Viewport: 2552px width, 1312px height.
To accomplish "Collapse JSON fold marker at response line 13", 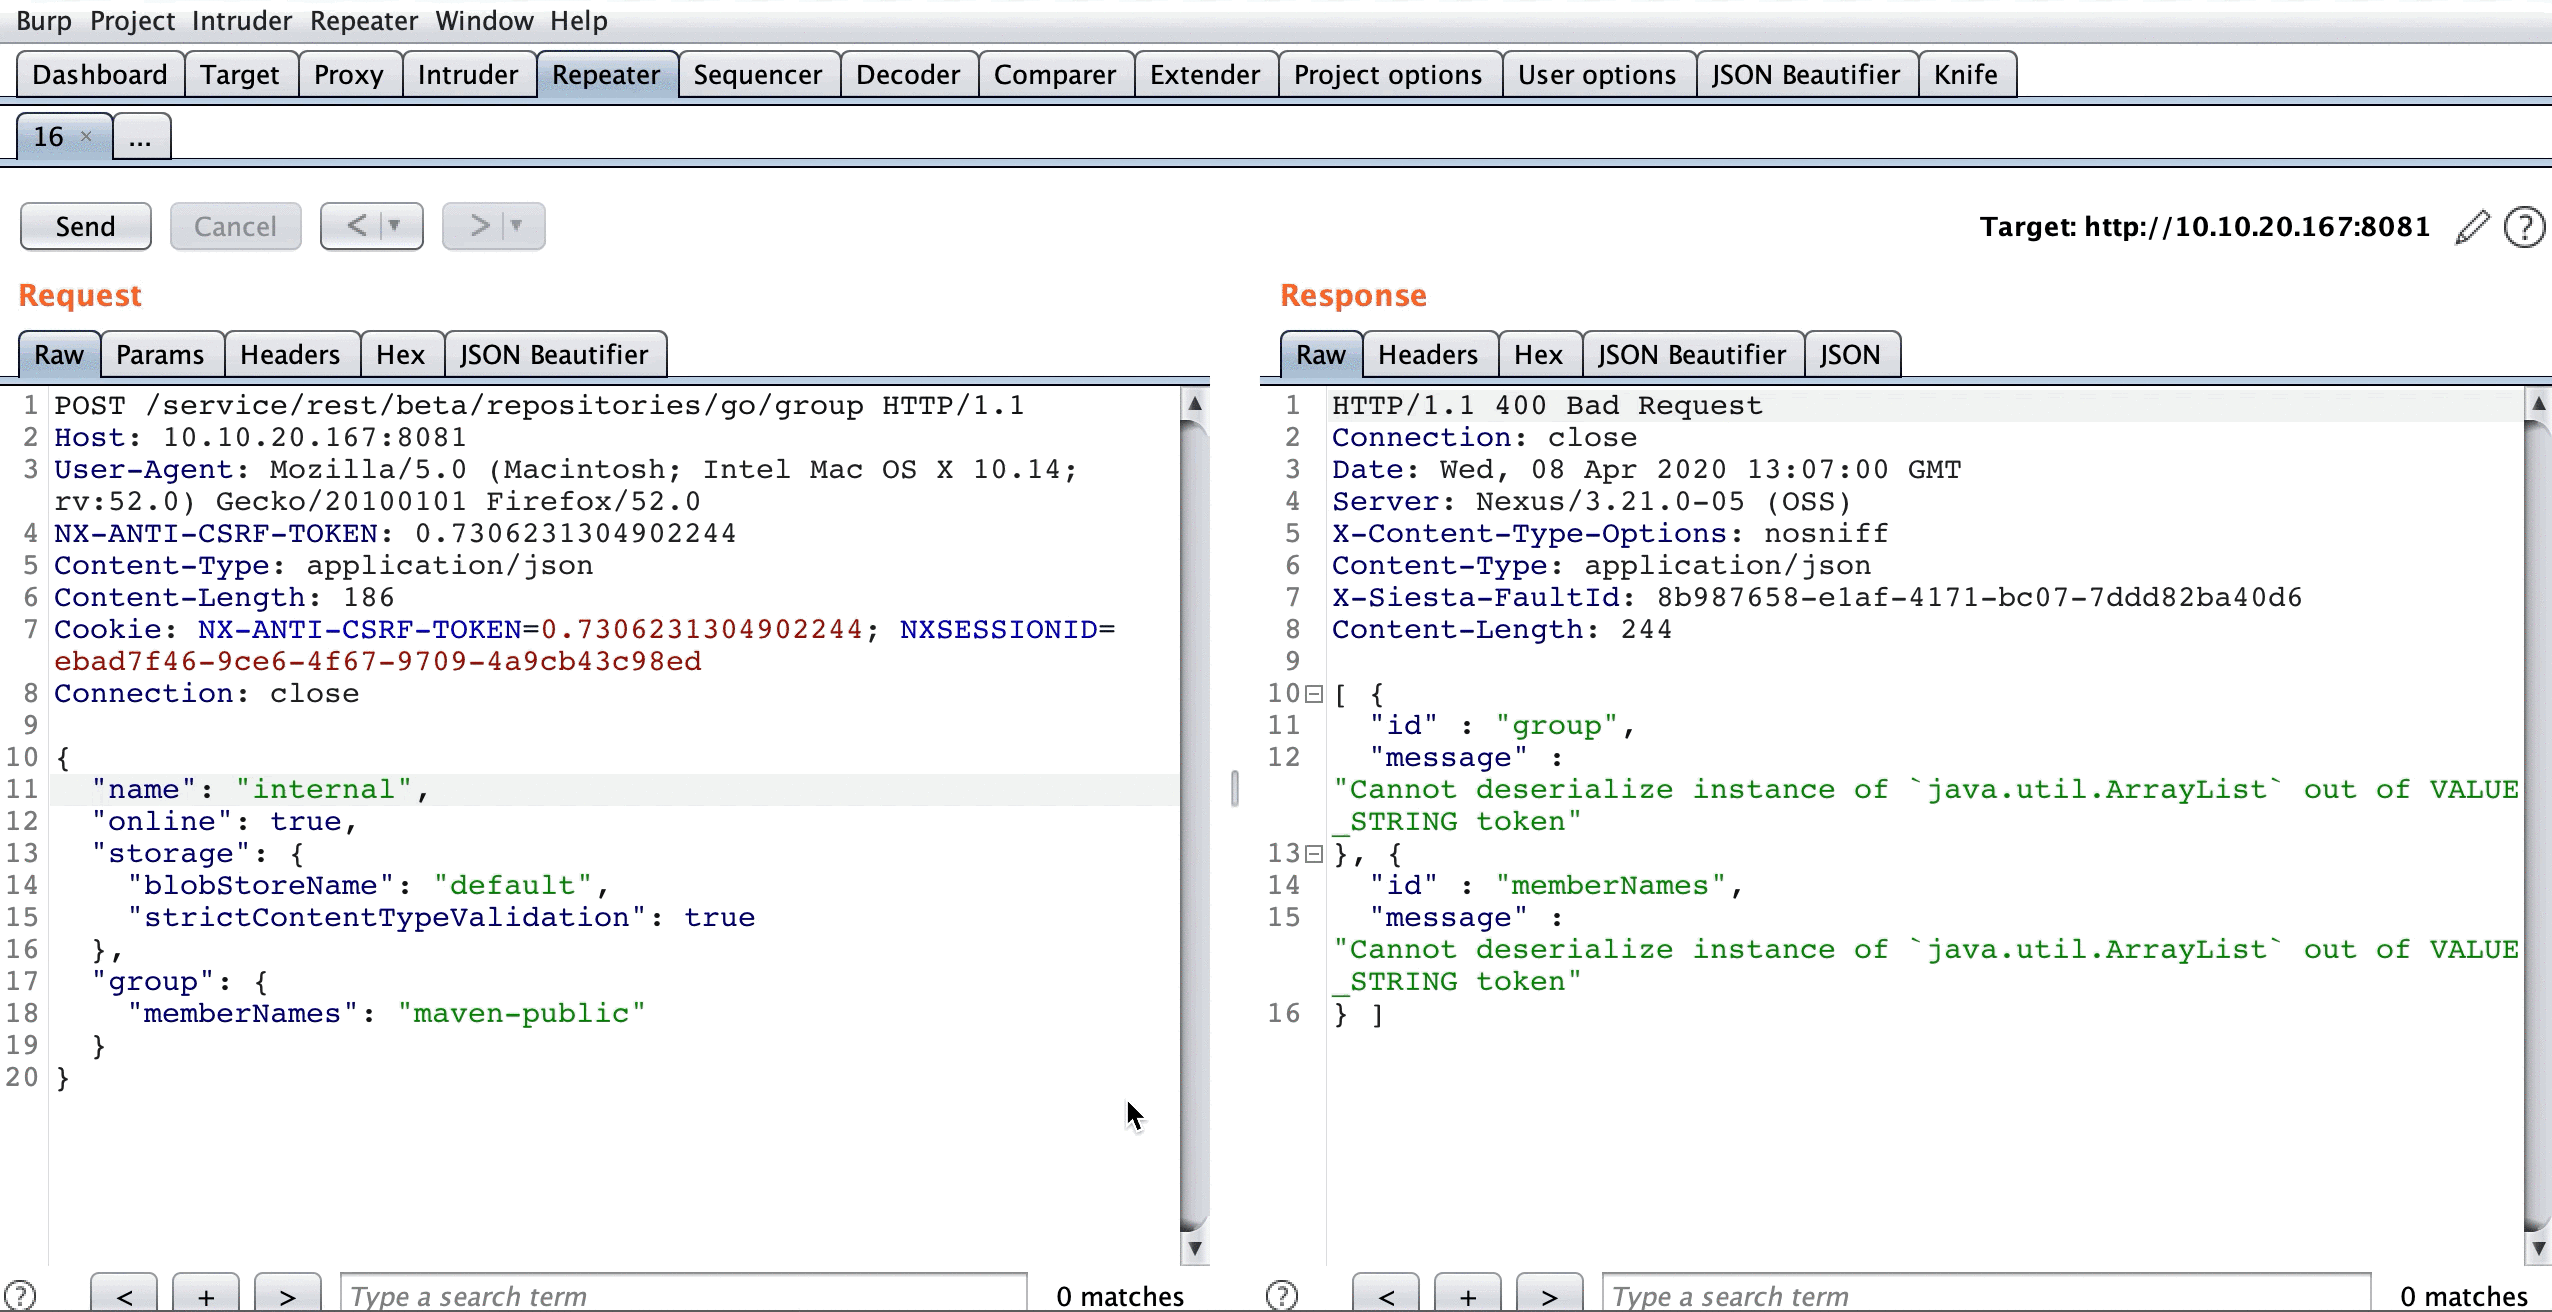I will click(x=1314, y=854).
